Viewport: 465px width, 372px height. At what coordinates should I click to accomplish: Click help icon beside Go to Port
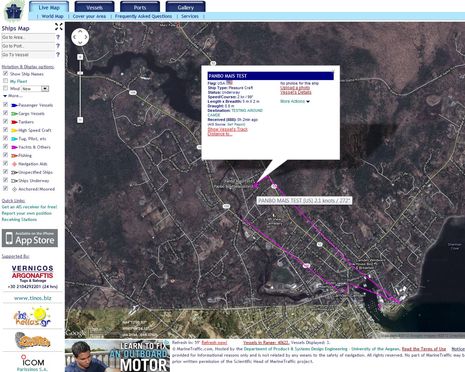tap(58, 46)
